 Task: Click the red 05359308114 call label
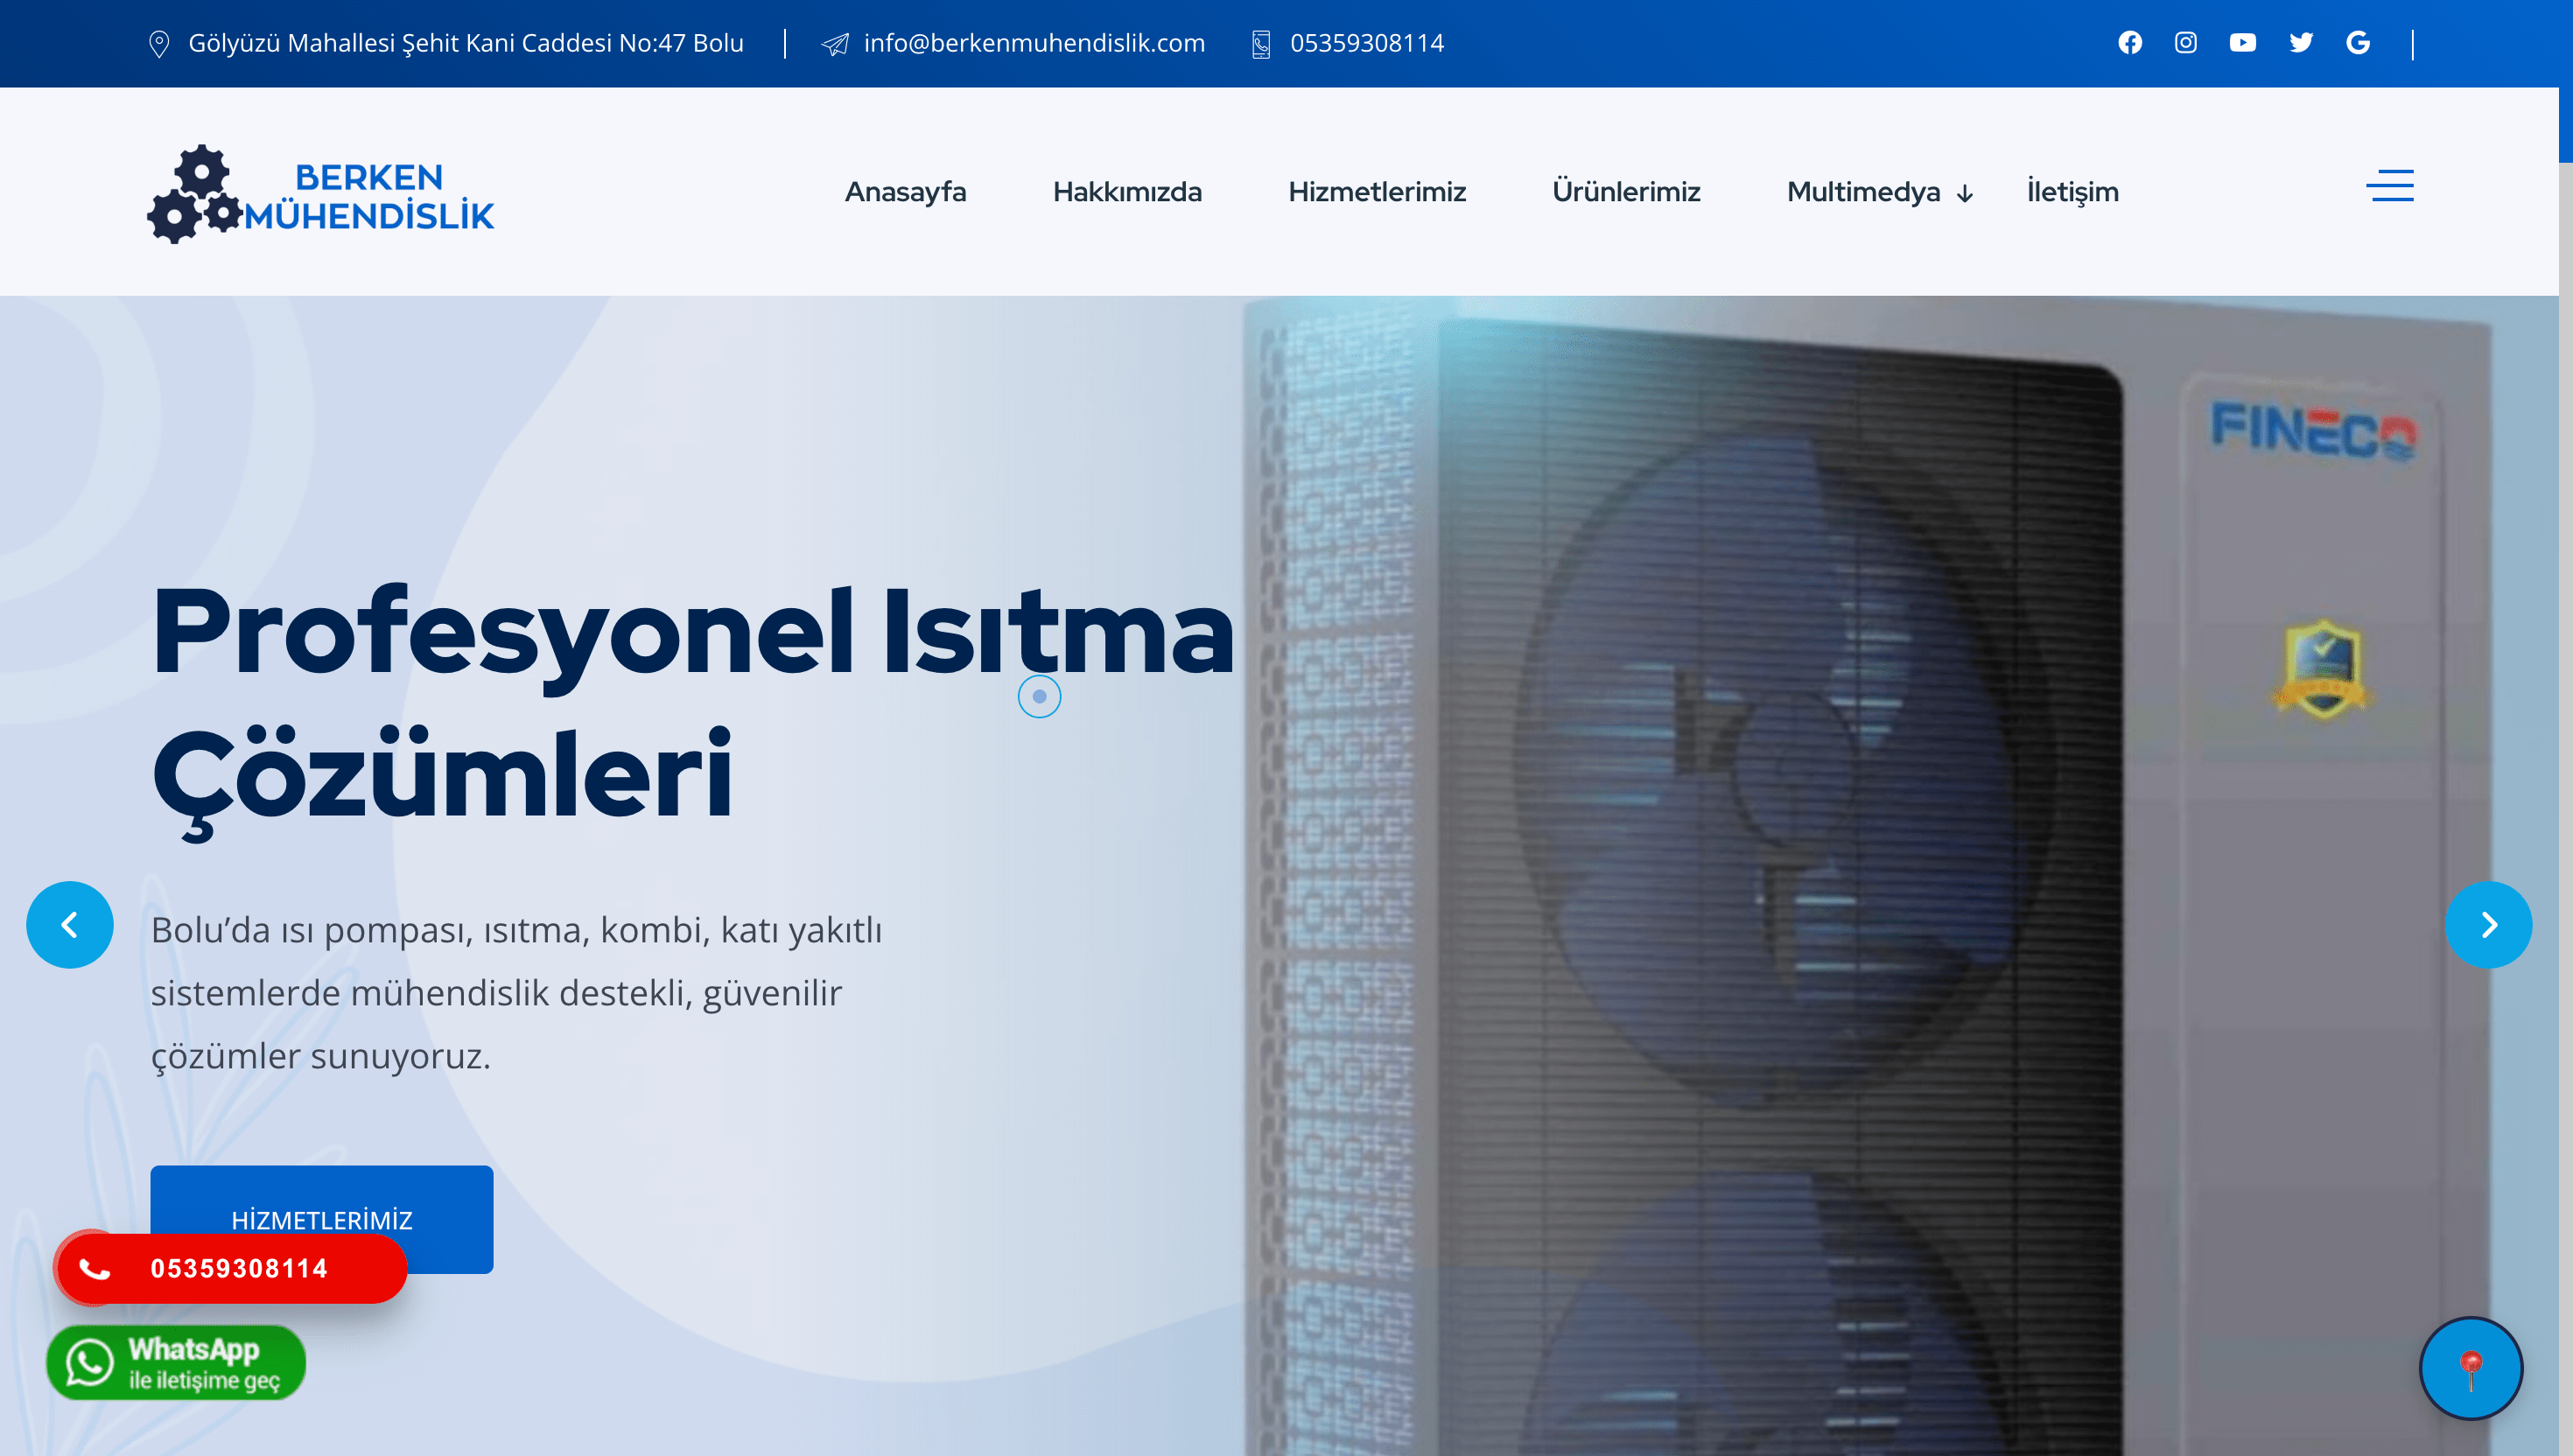pyautogui.click(x=239, y=1269)
